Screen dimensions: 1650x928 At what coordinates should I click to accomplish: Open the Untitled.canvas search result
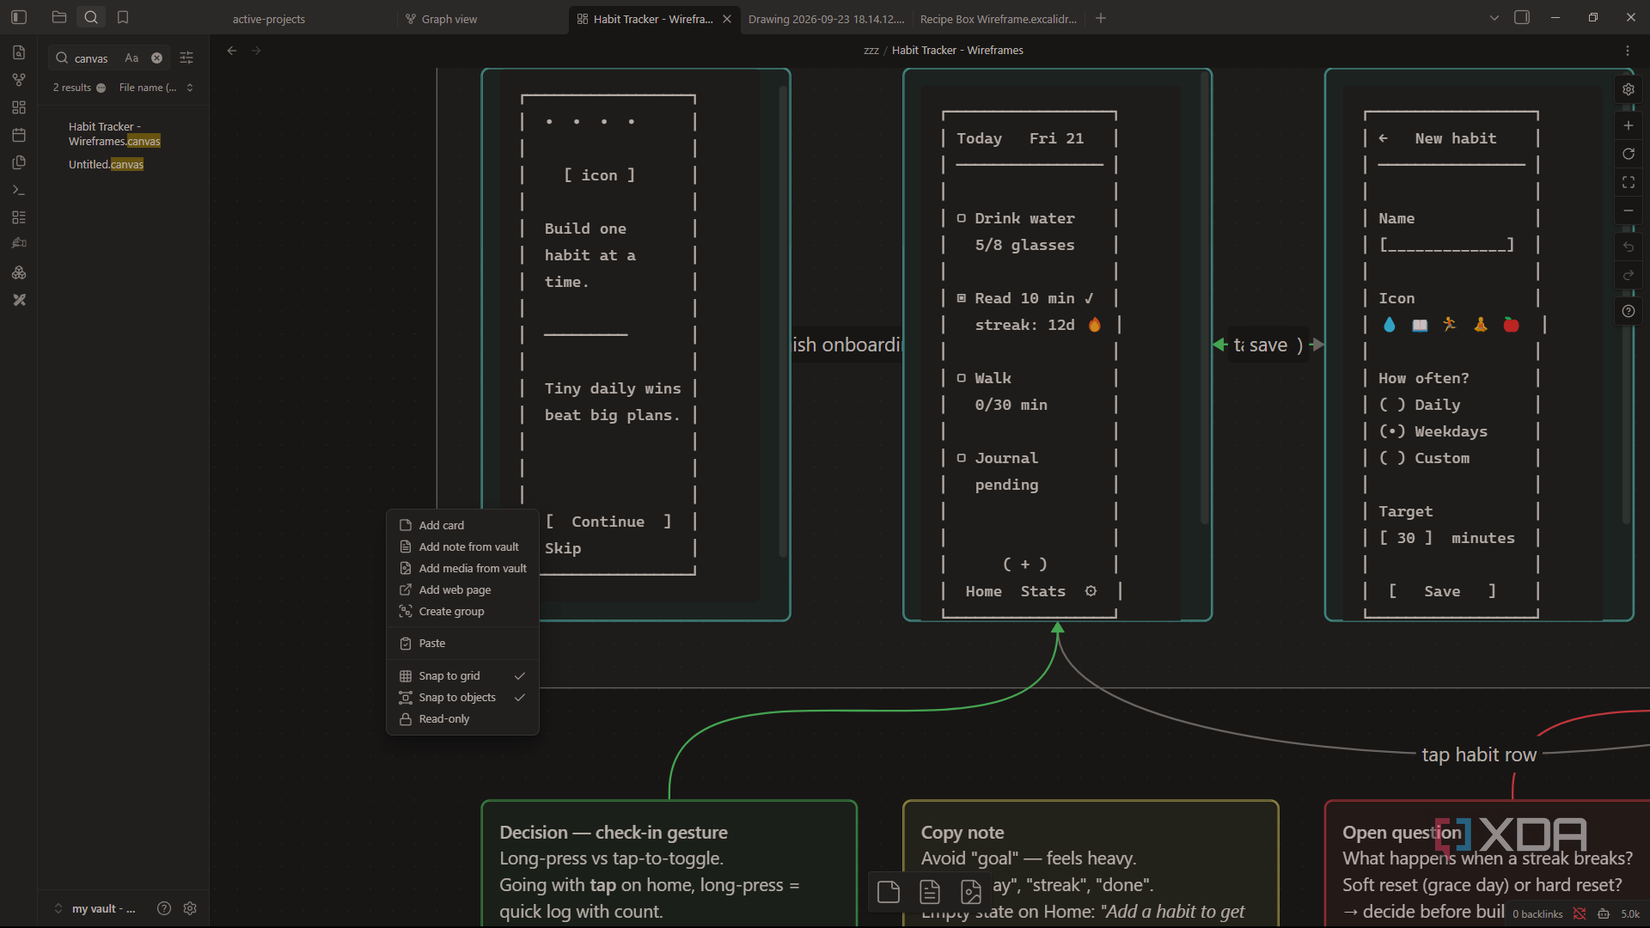coord(106,164)
